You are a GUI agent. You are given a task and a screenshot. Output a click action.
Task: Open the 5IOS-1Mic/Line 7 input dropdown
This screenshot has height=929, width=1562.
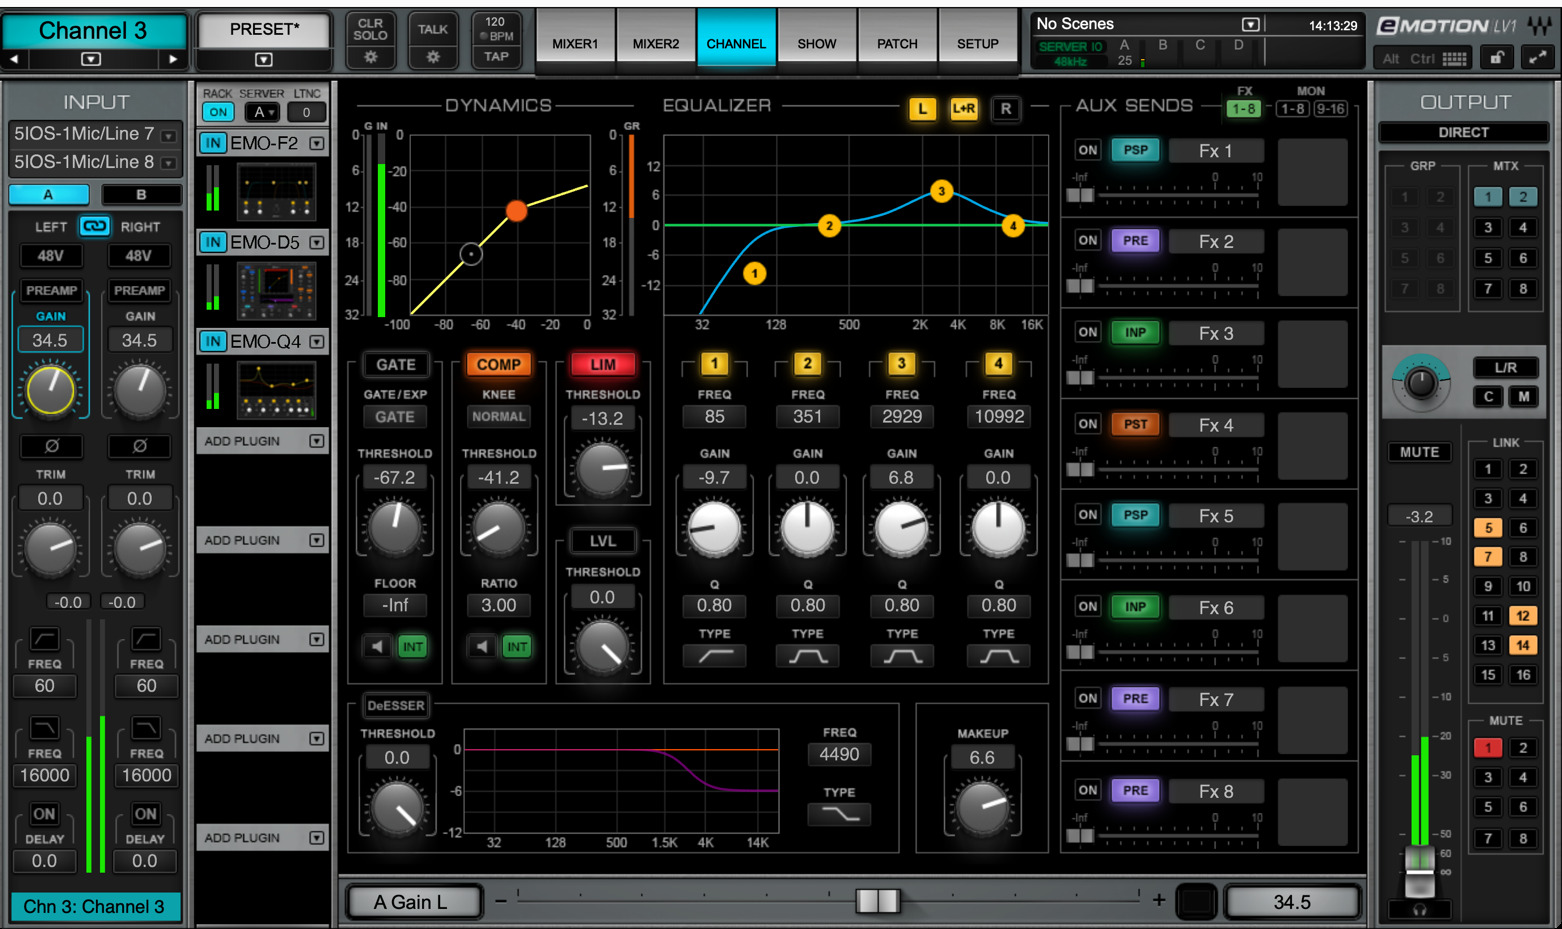(169, 136)
